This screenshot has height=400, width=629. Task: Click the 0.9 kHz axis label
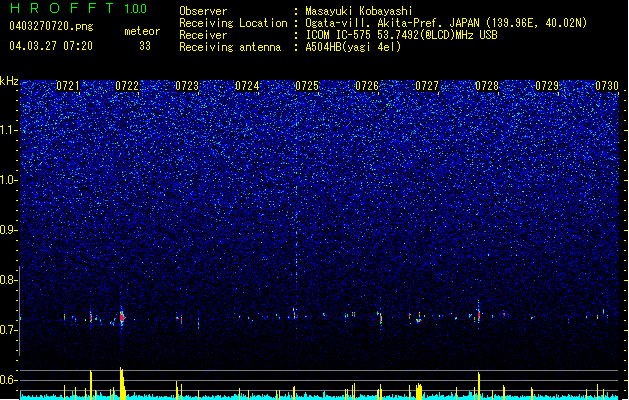[8, 230]
